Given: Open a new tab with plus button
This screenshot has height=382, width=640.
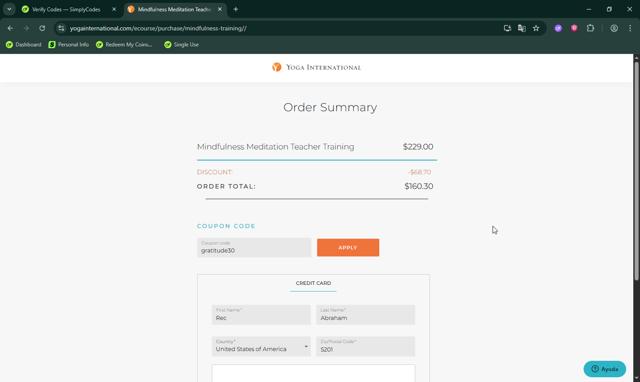Looking at the screenshot, I should click(236, 9).
